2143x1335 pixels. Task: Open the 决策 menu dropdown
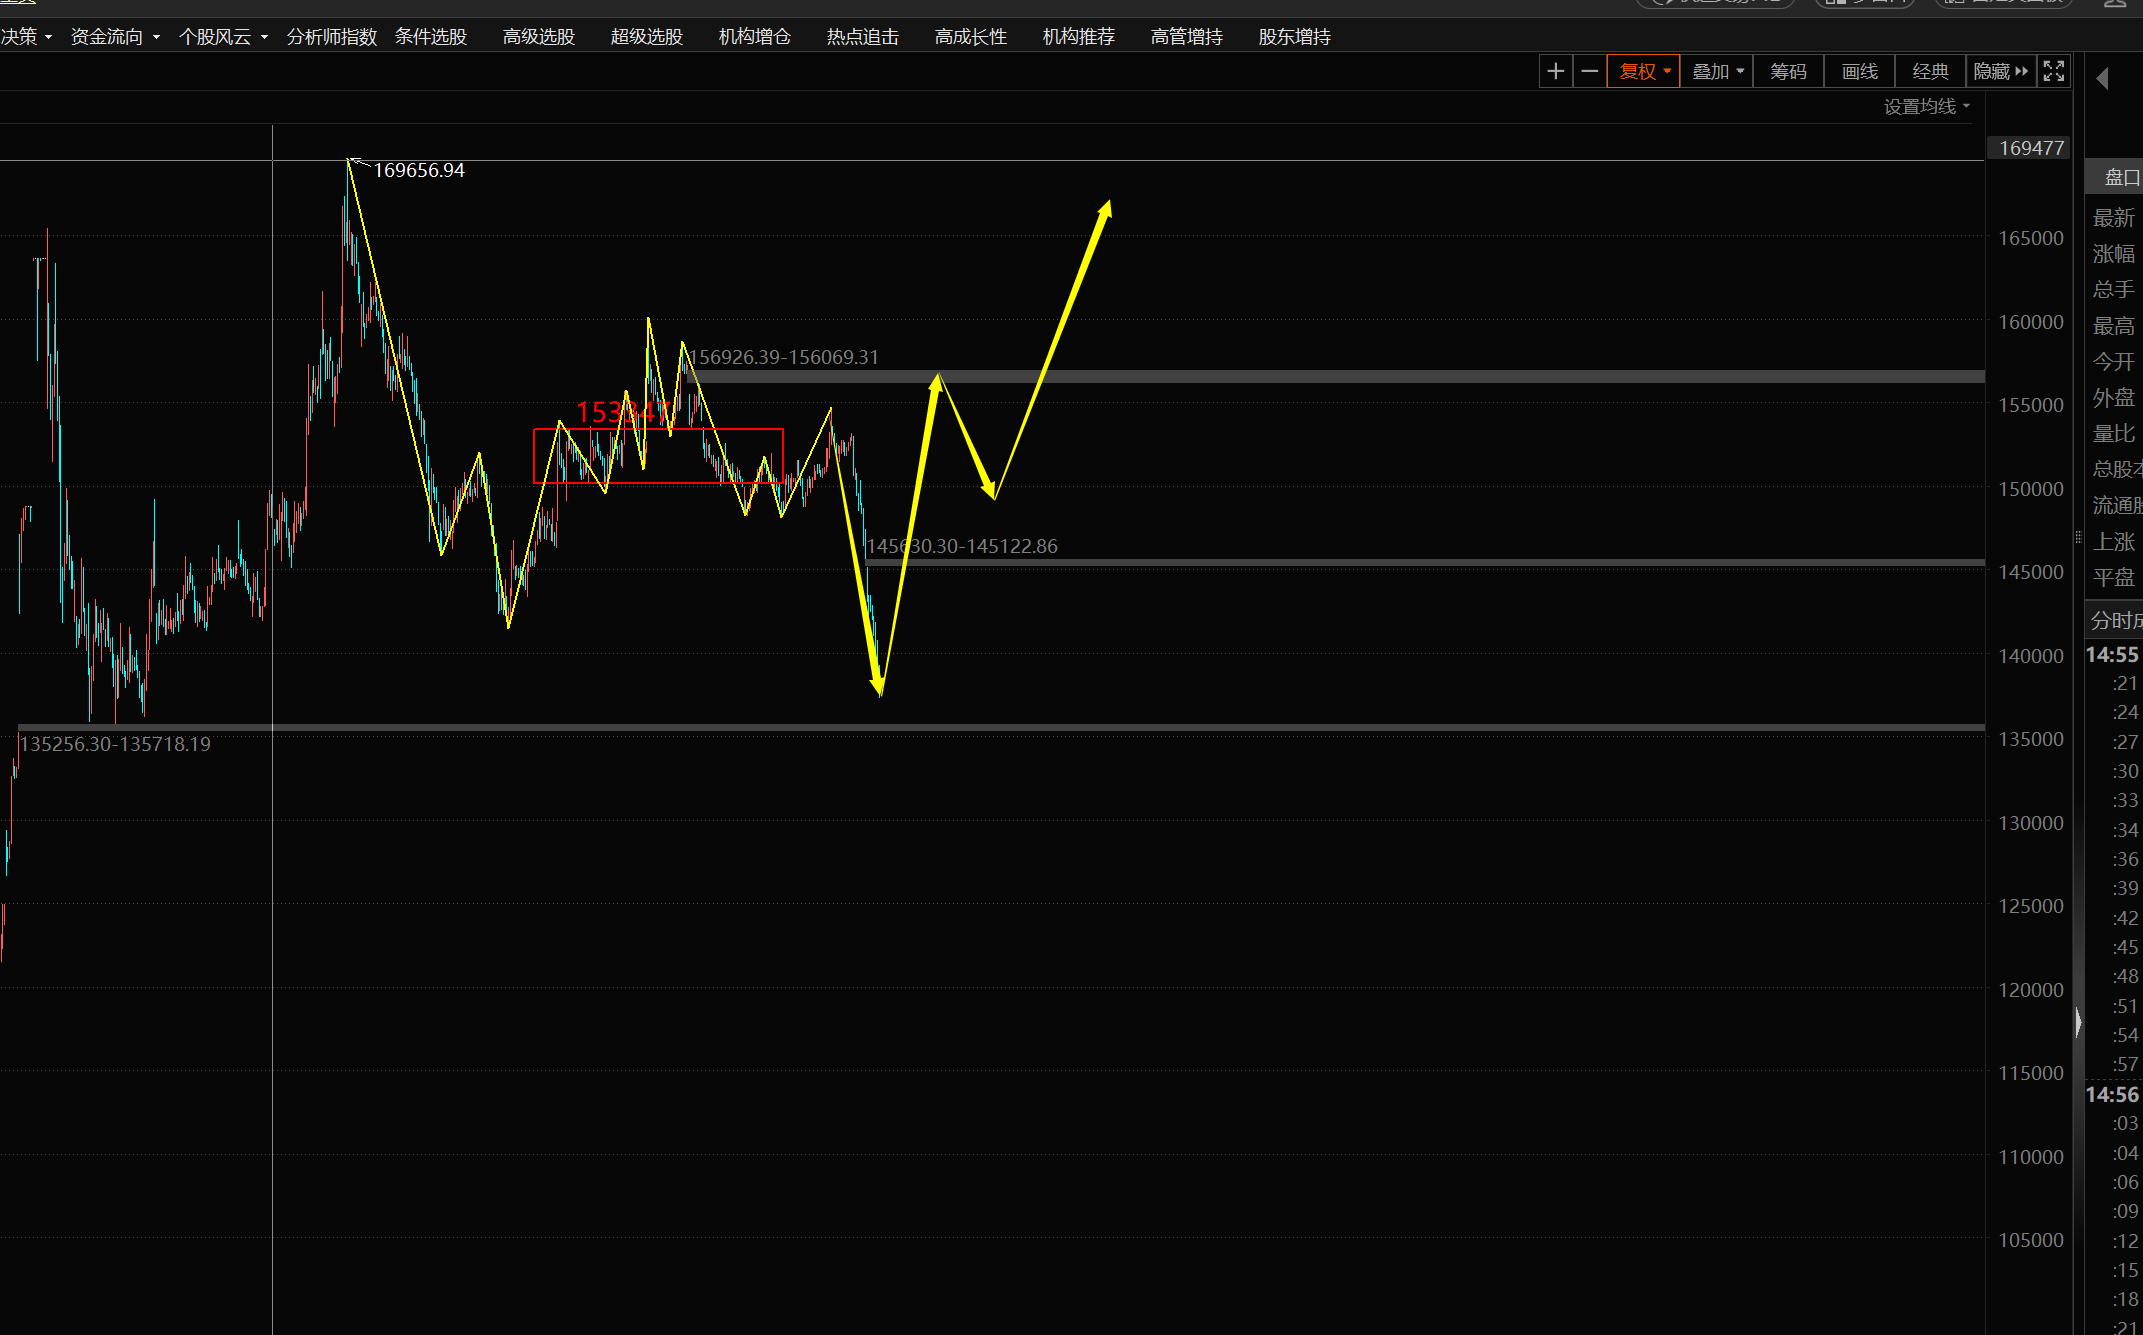click(x=26, y=37)
